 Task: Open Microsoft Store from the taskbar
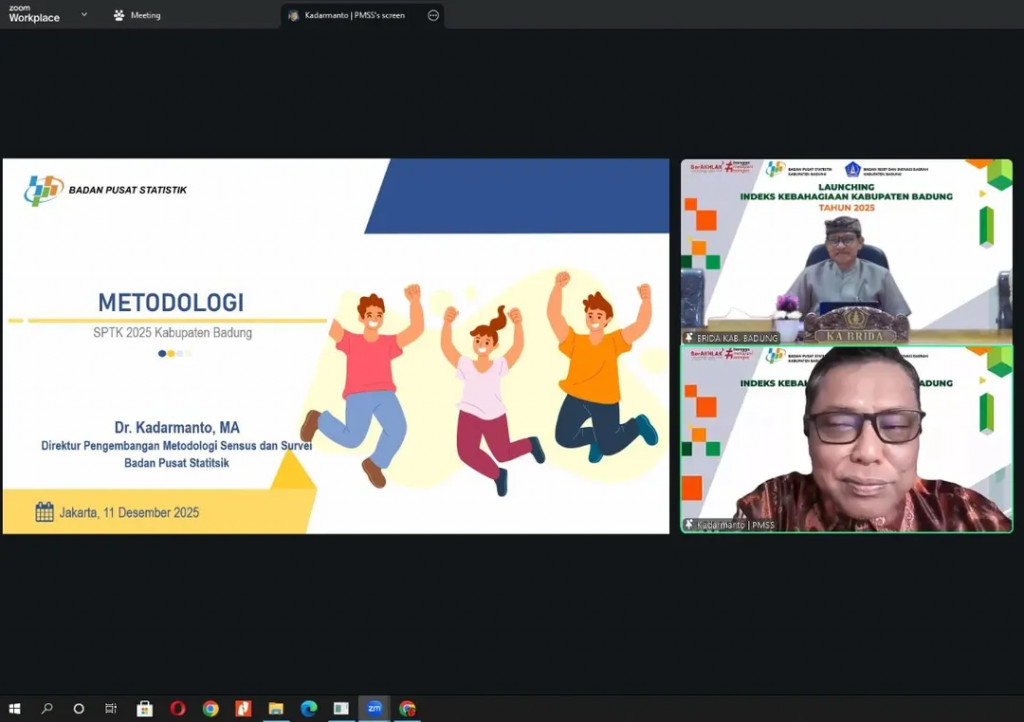[145, 708]
